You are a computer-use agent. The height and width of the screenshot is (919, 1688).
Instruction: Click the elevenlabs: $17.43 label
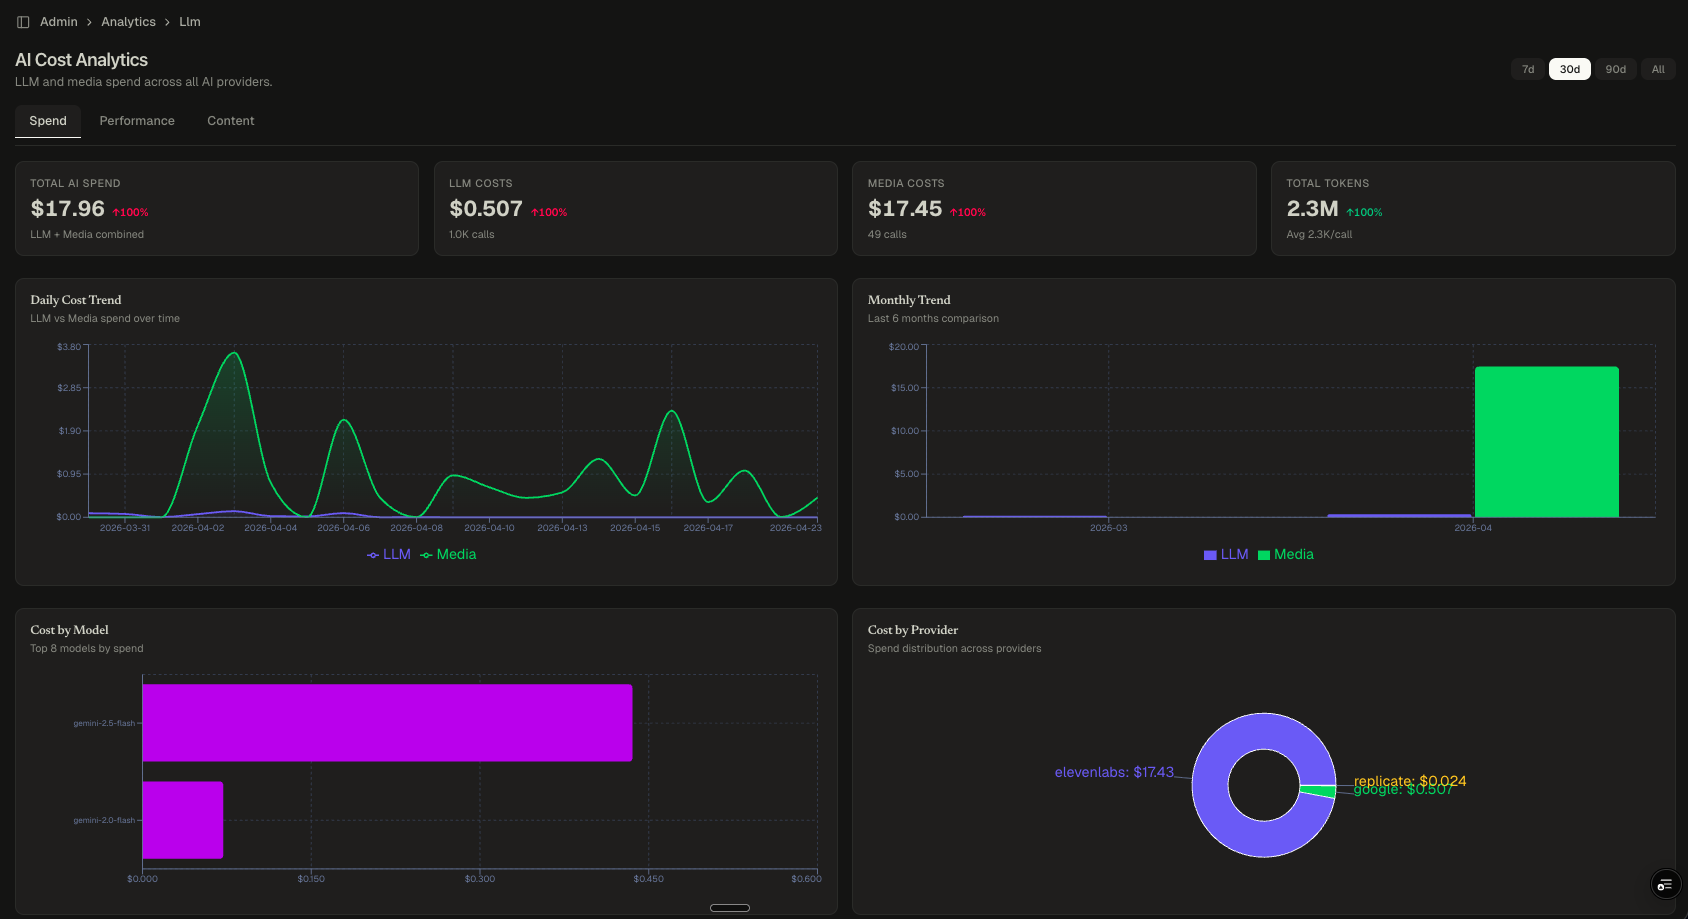(x=1114, y=772)
